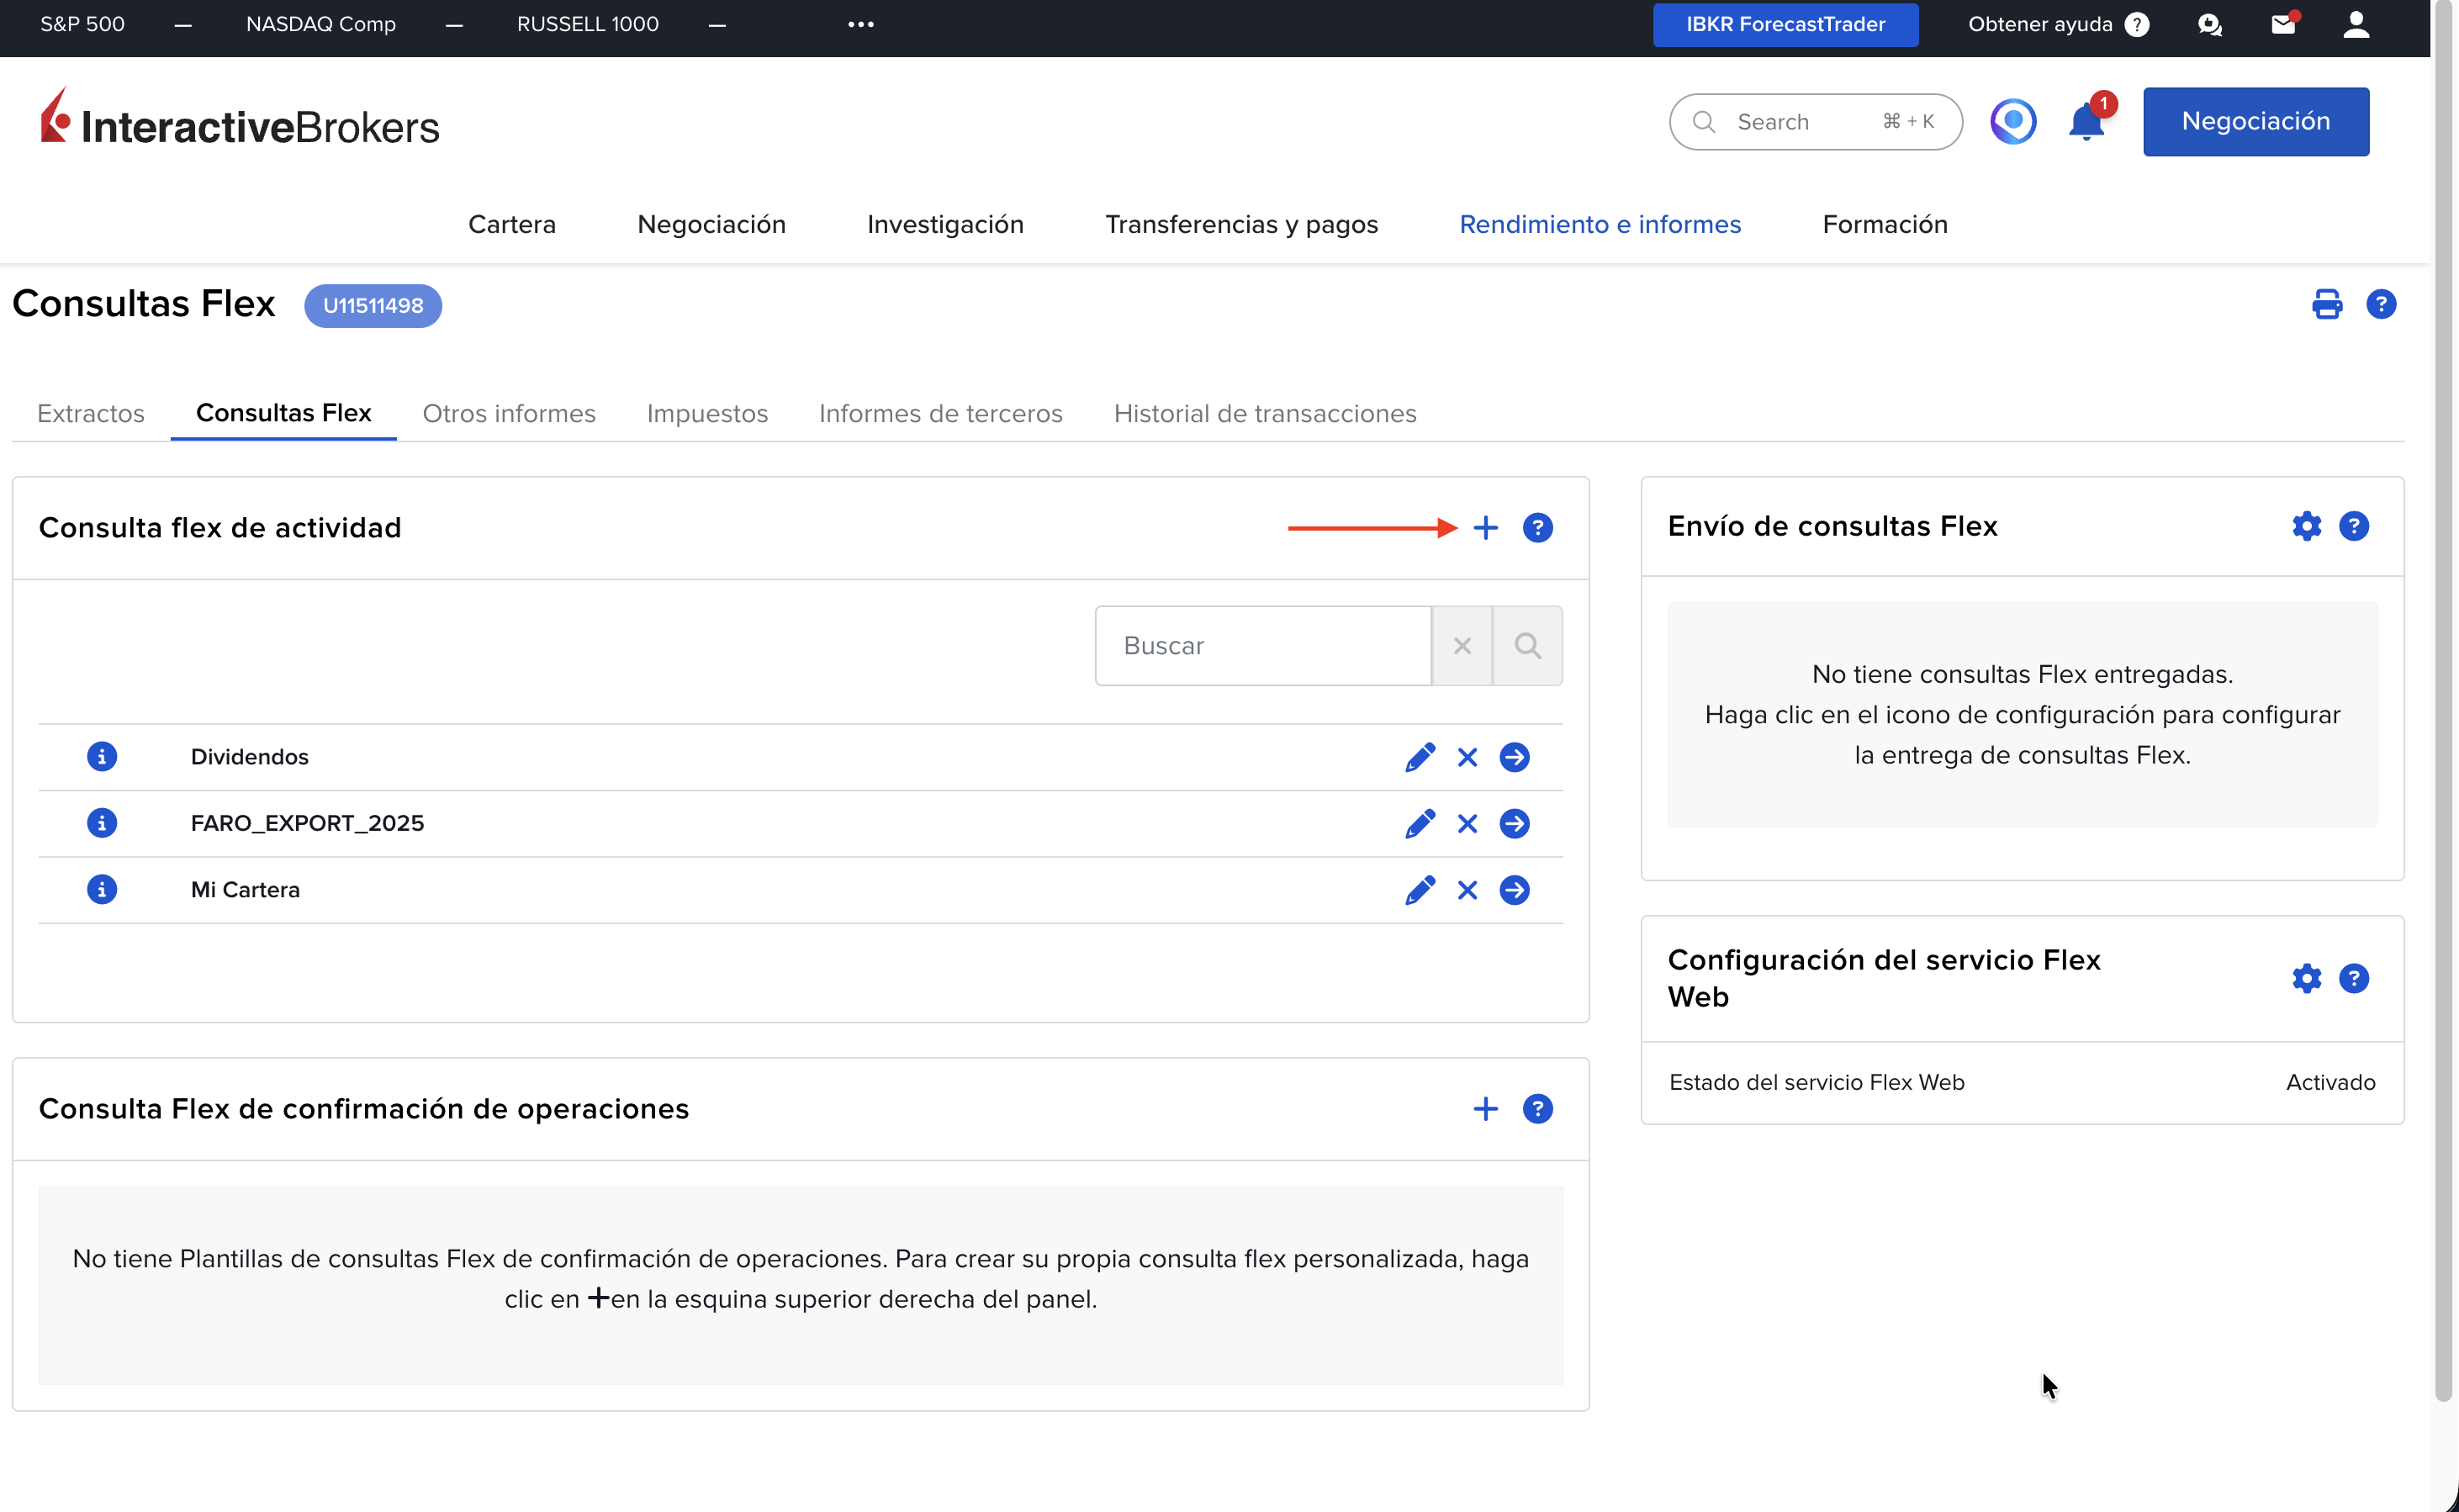Viewport: 2459px width, 1512px height.
Task: Open help for Configuración del servicio Flex Web
Action: (x=2353, y=978)
